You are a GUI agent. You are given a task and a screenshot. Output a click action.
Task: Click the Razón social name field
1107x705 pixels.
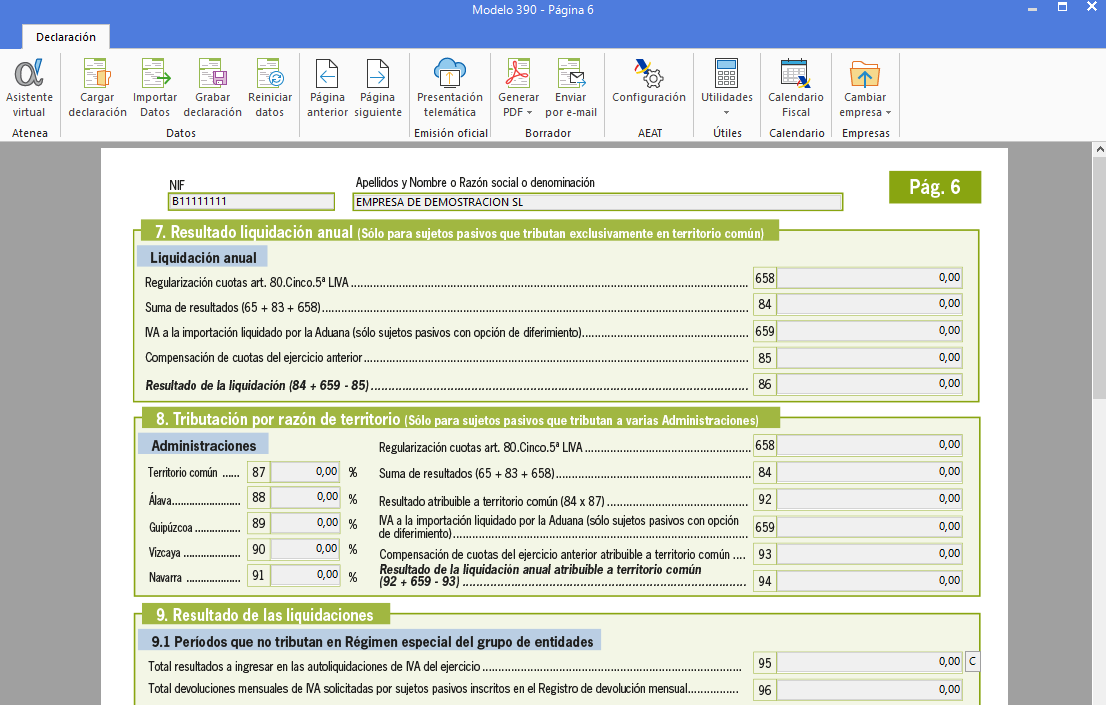[597, 202]
